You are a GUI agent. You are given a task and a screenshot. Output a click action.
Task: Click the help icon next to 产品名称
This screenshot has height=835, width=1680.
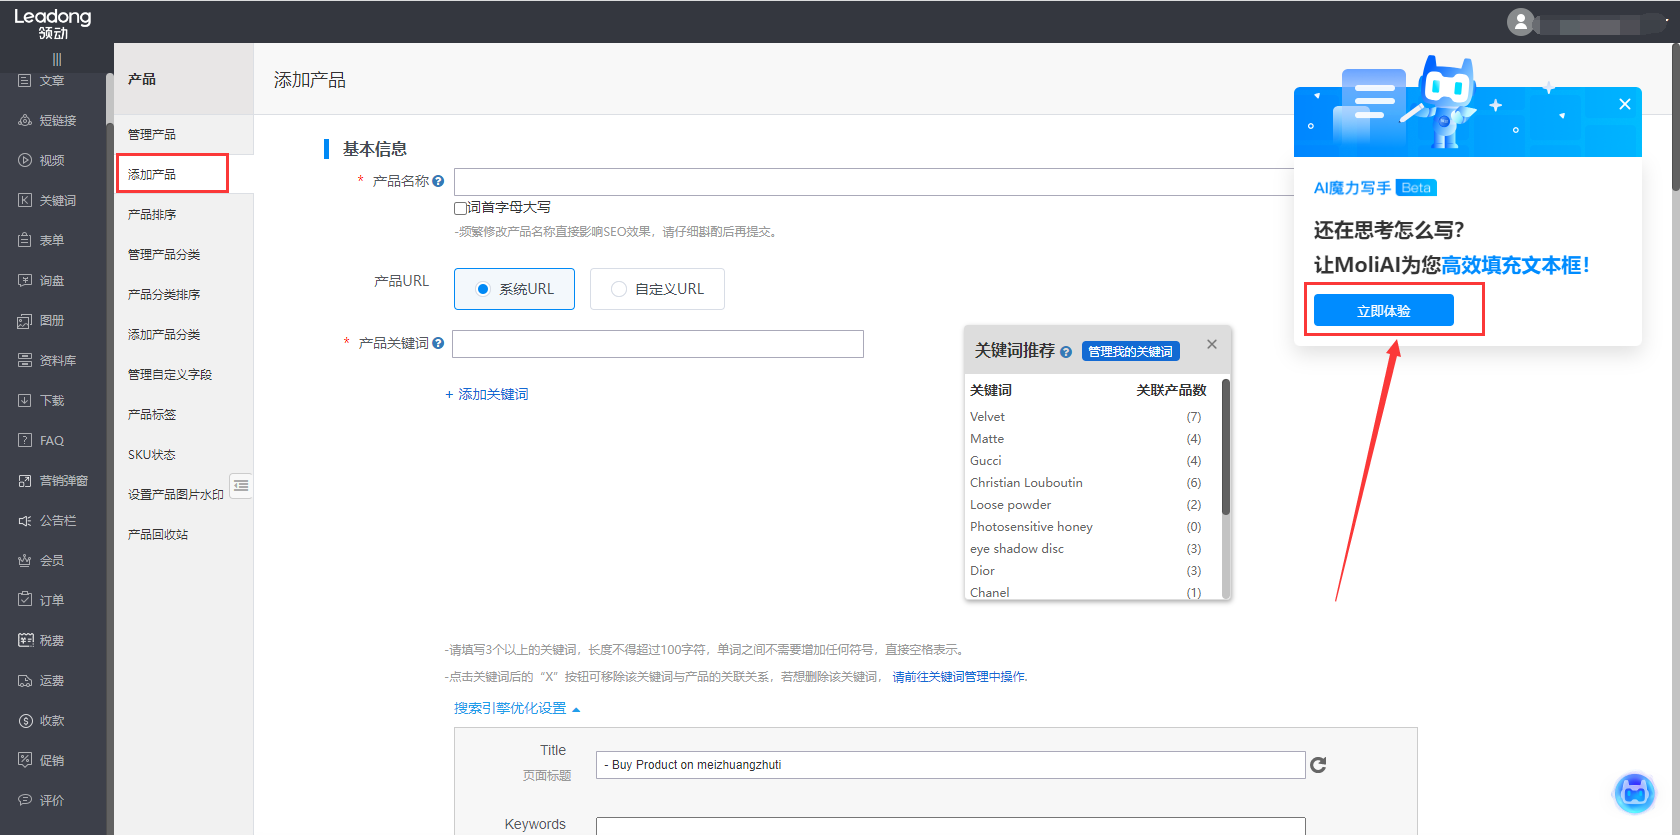(438, 181)
